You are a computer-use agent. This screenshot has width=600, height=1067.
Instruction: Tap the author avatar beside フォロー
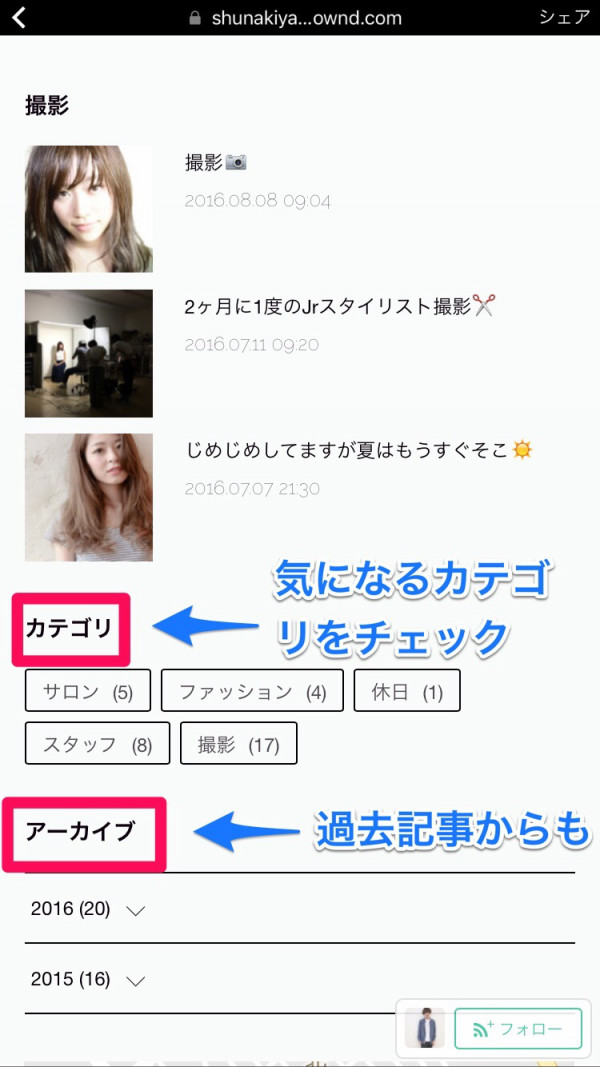(x=424, y=1028)
